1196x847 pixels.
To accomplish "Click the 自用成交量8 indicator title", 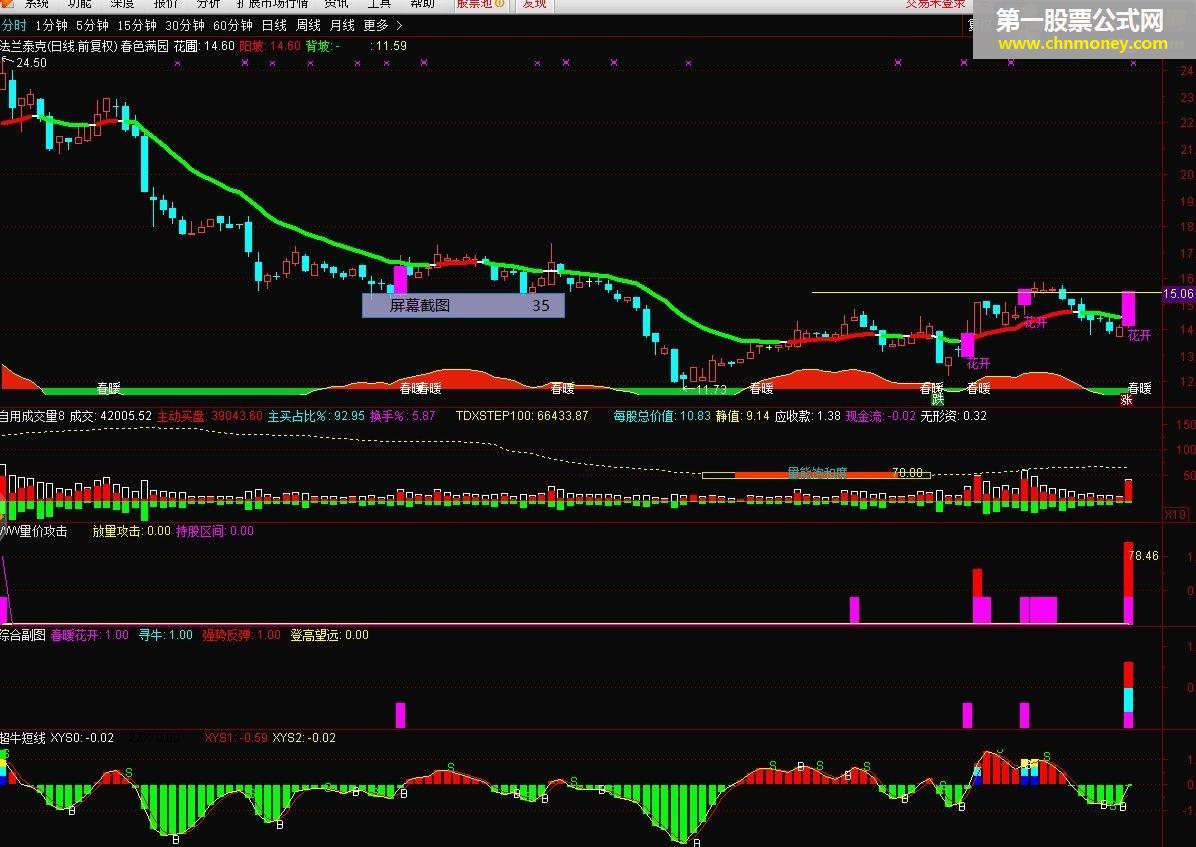I will tap(33, 416).
